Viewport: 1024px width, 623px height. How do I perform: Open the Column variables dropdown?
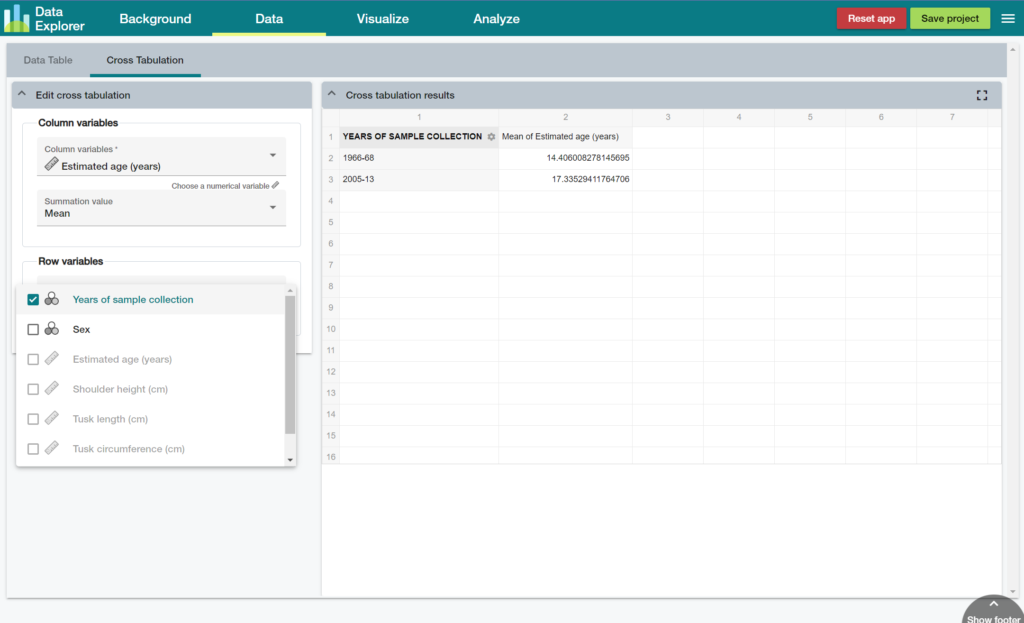pos(273,157)
